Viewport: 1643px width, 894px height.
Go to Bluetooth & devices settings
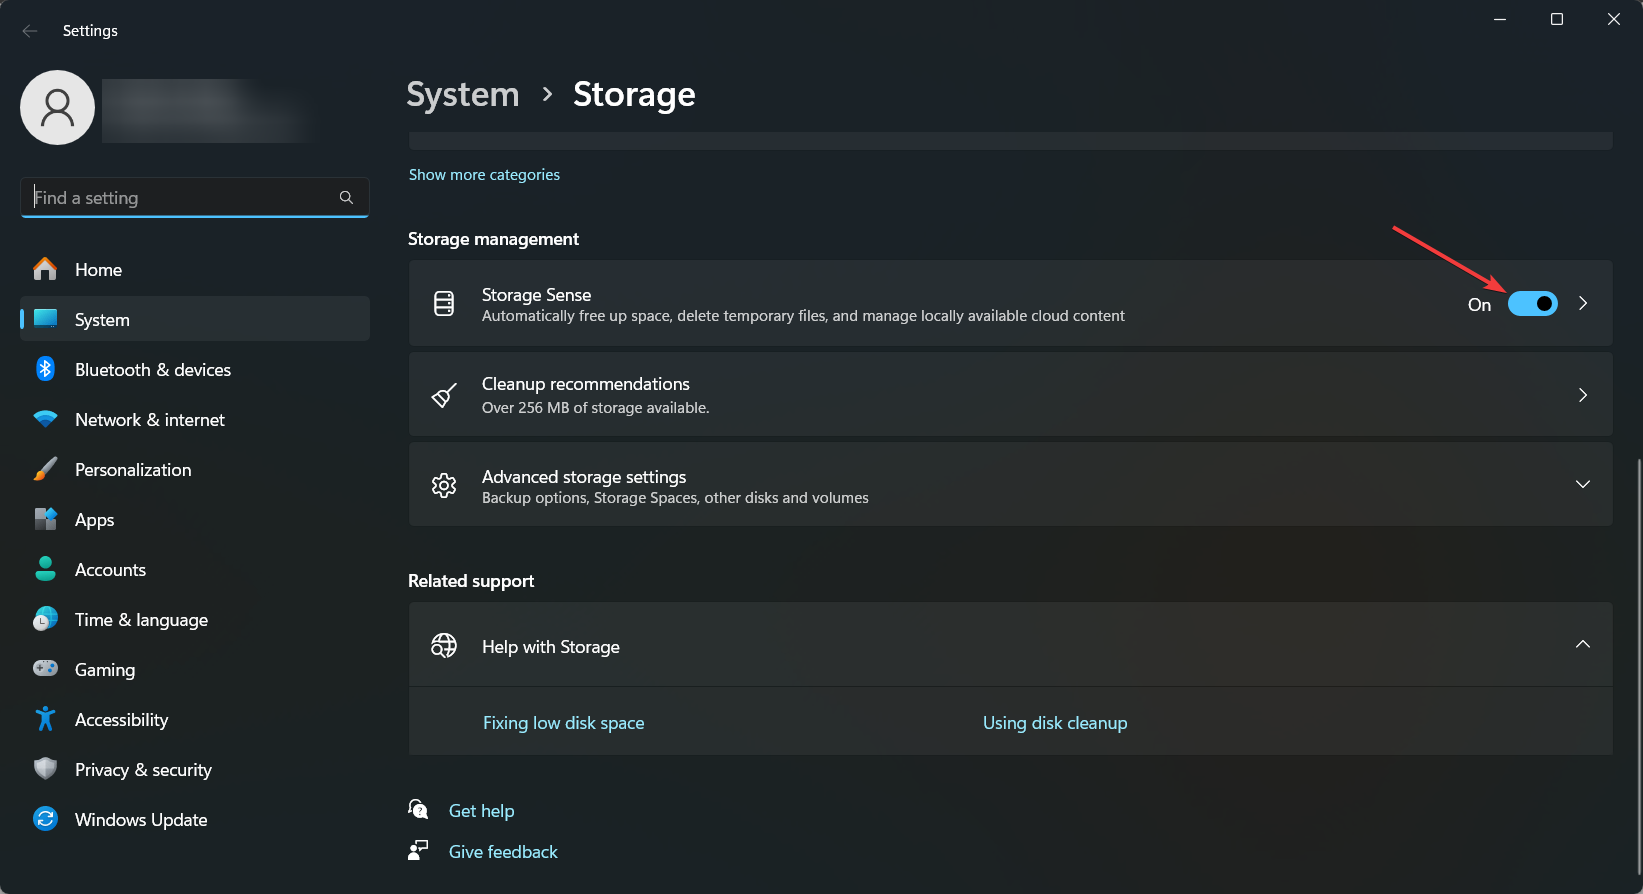pyautogui.click(x=195, y=369)
